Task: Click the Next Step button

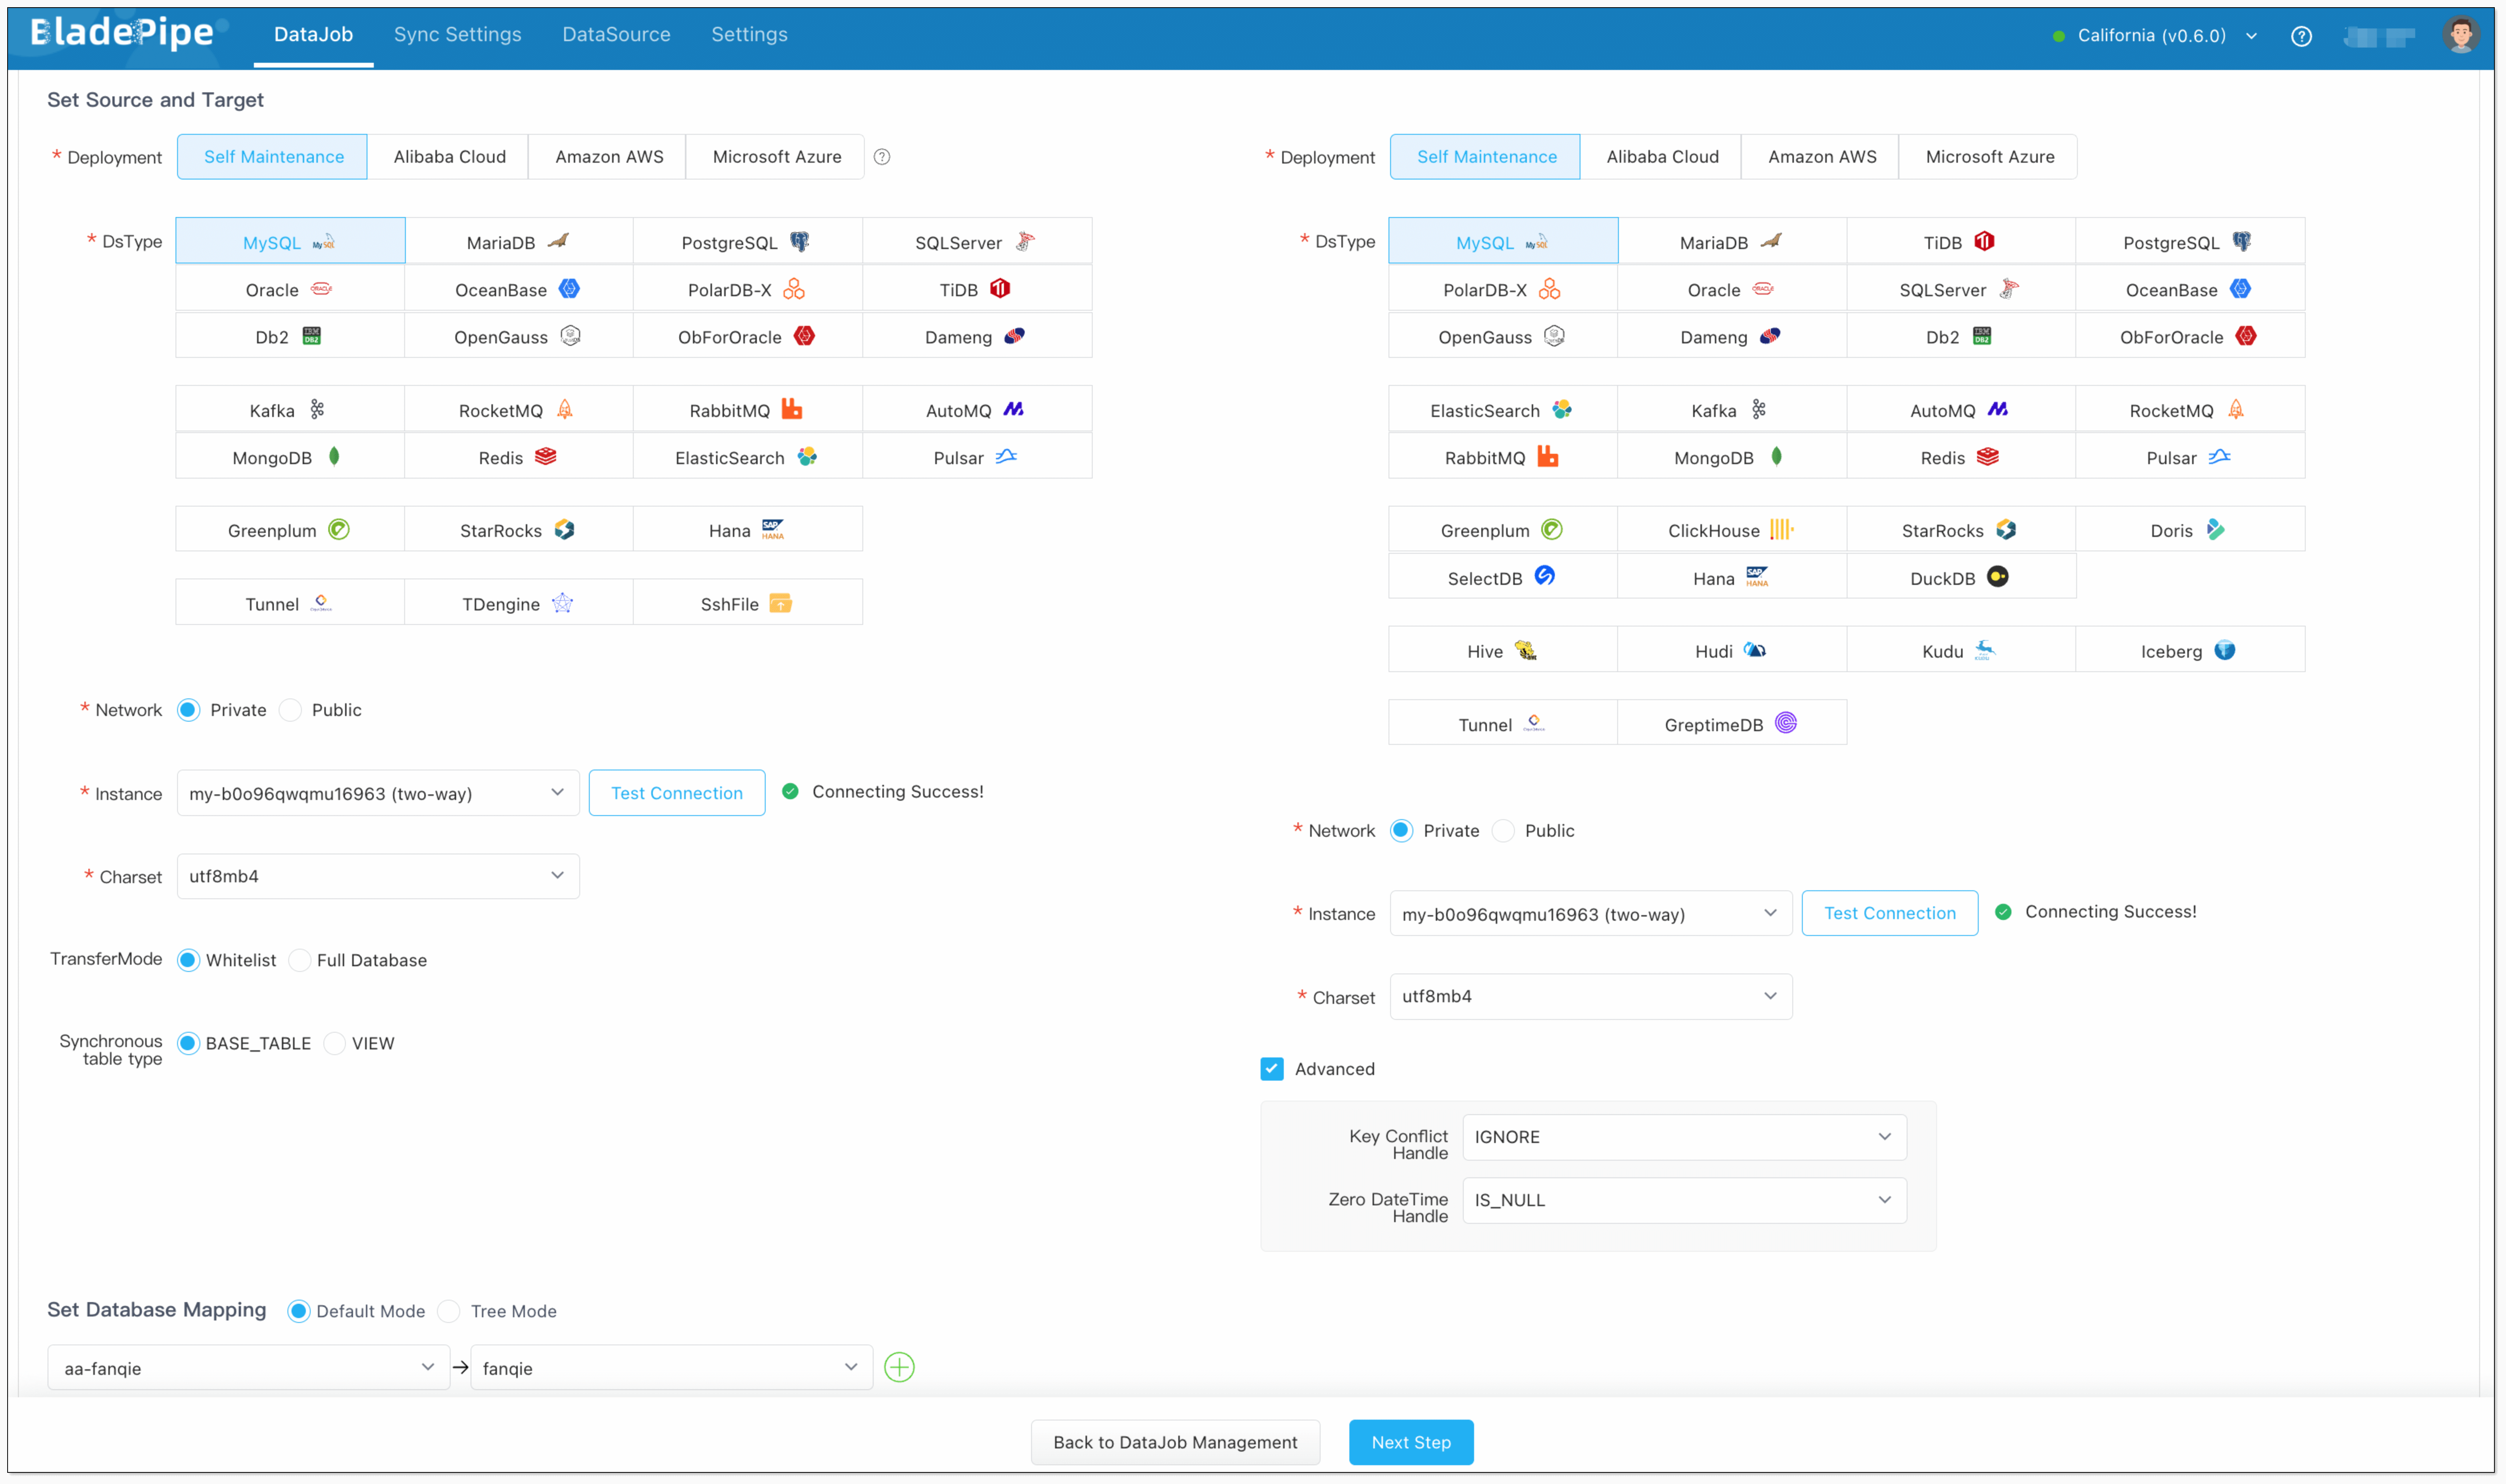Action: [x=1410, y=1442]
